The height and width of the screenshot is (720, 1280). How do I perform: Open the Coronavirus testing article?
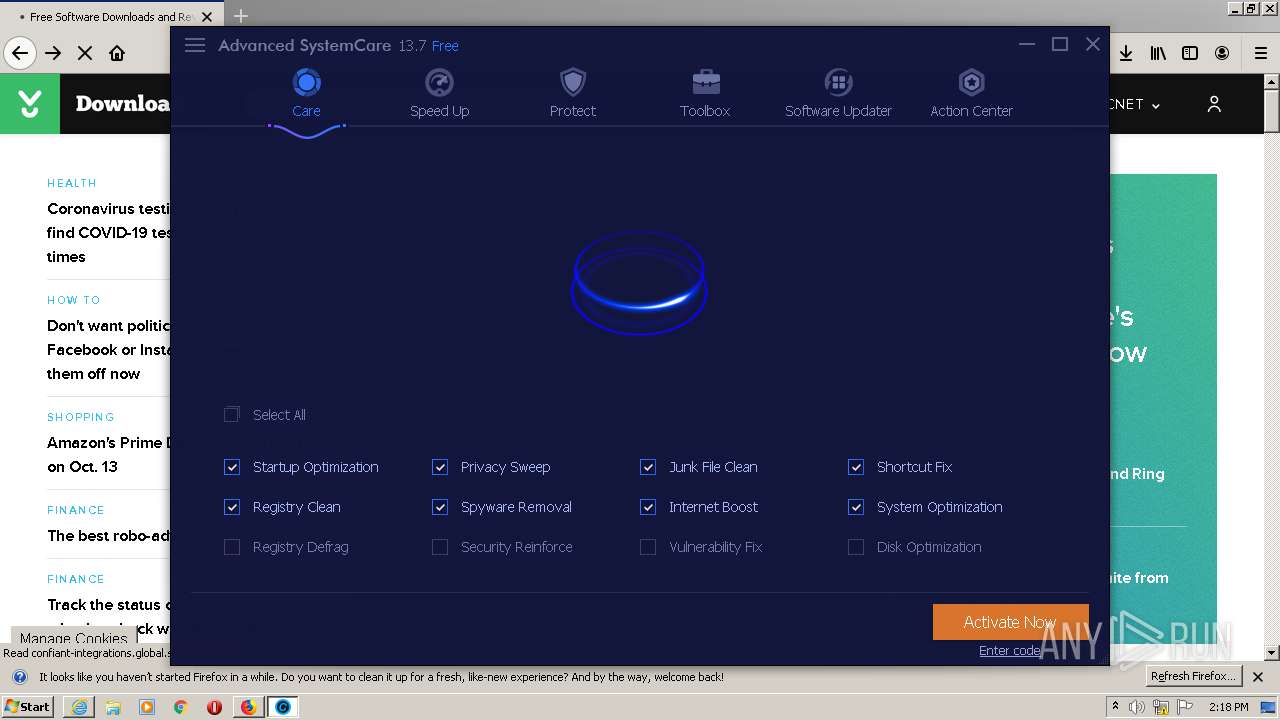(108, 233)
